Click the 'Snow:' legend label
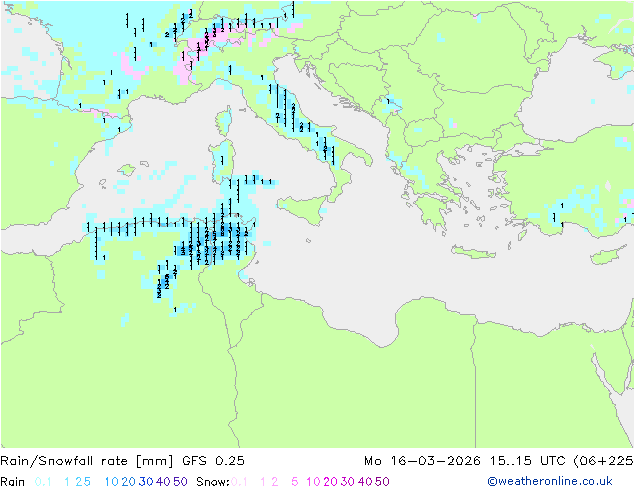The image size is (634, 490). point(213,482)
